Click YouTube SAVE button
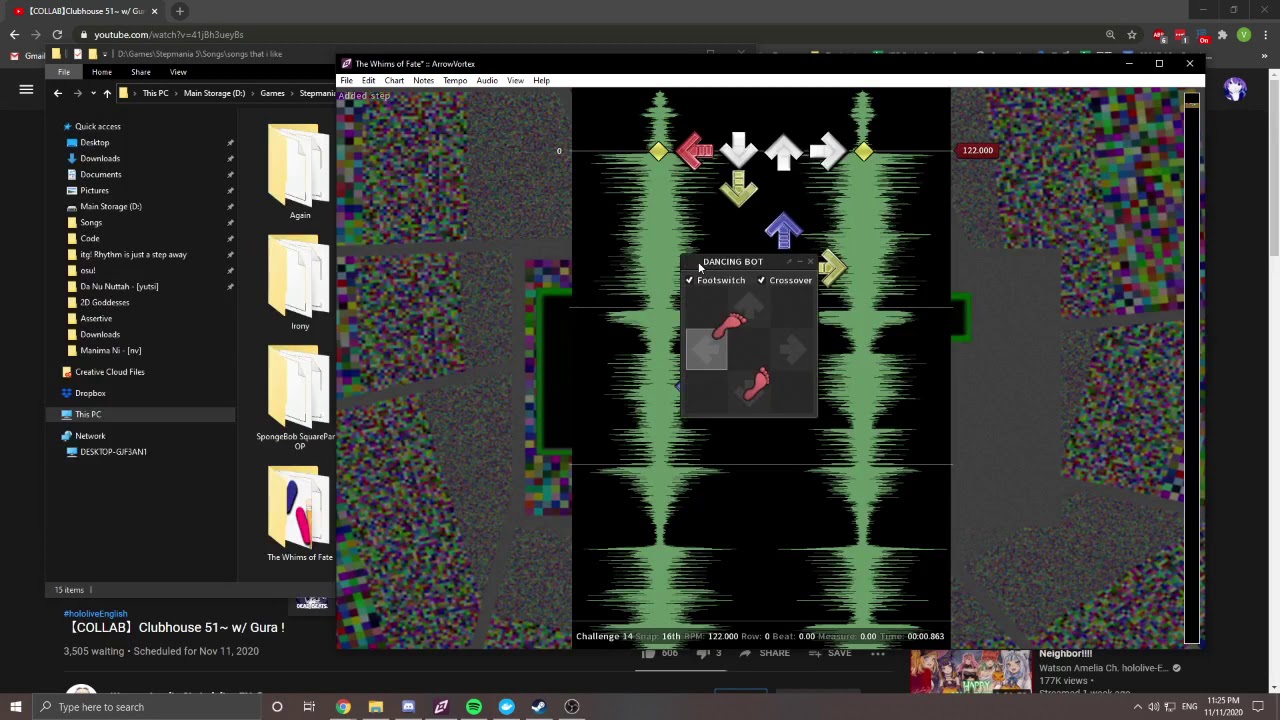The image size is (1280, 720). coord(832,653)
